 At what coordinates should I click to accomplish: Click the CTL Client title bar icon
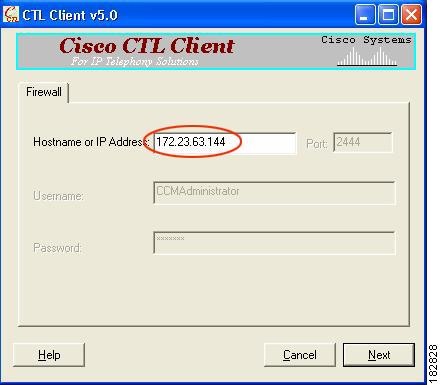point(11,15)
